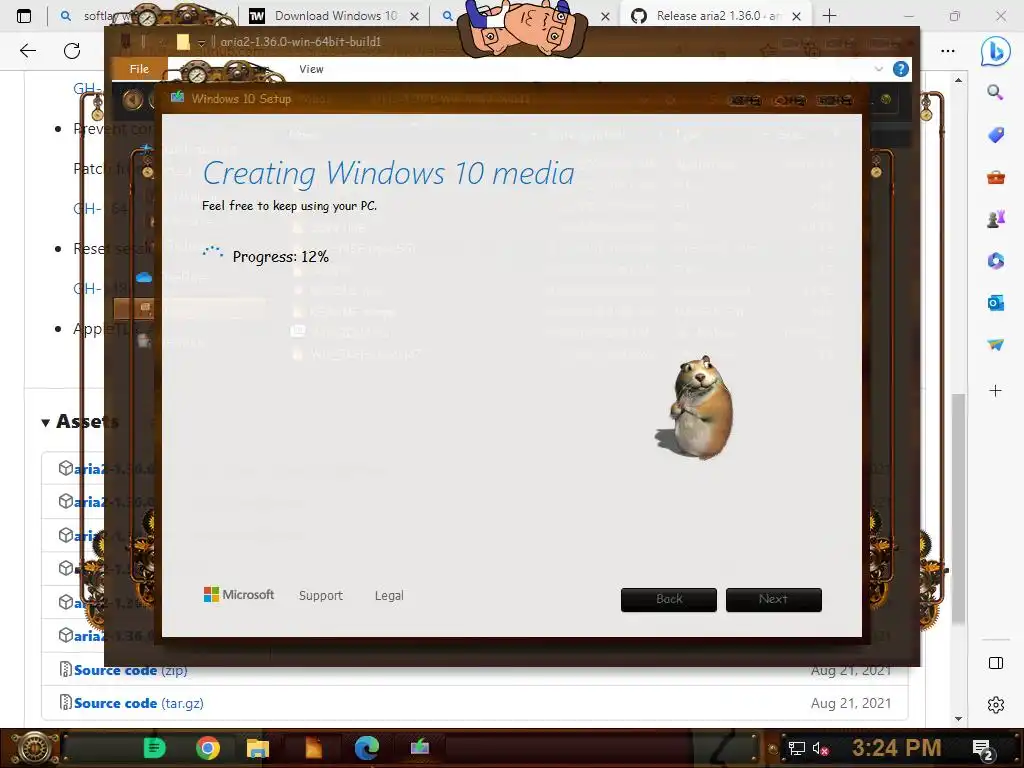Click Source code tar.gz file icon
Screen dimensions: 1024x768
coord(65,703)
